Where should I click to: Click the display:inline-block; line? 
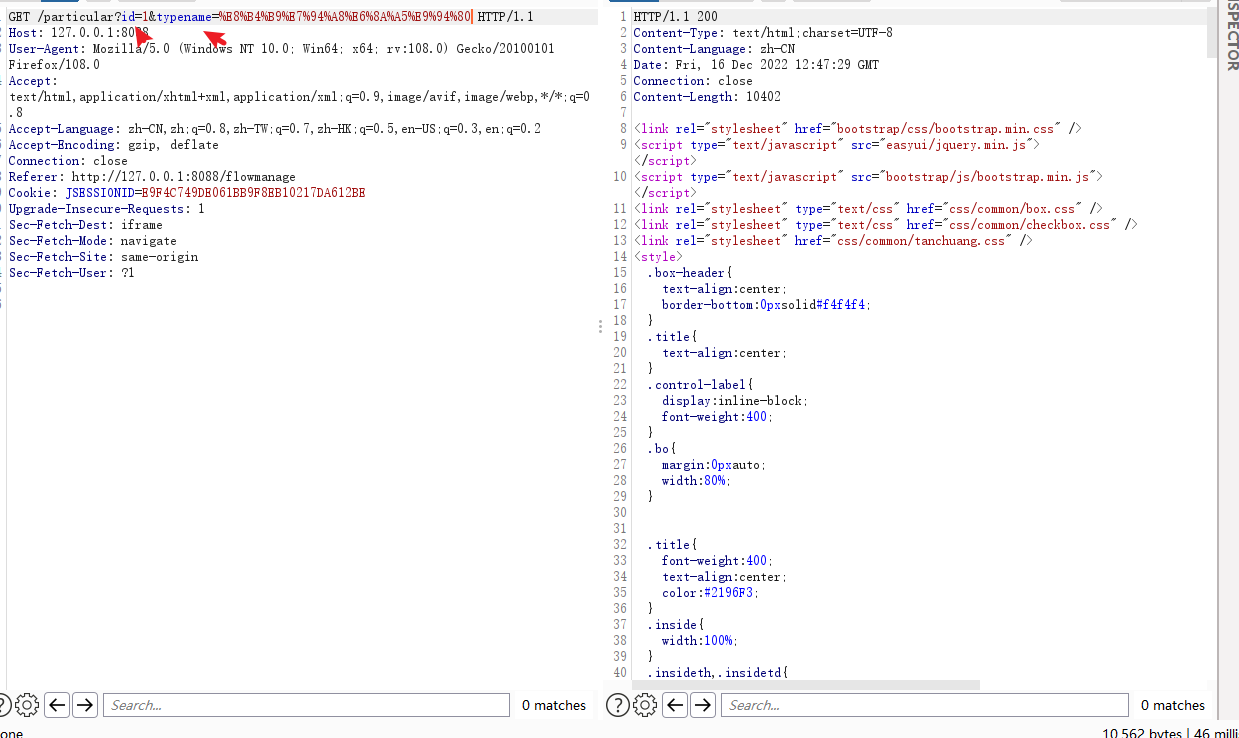[734, 401]
